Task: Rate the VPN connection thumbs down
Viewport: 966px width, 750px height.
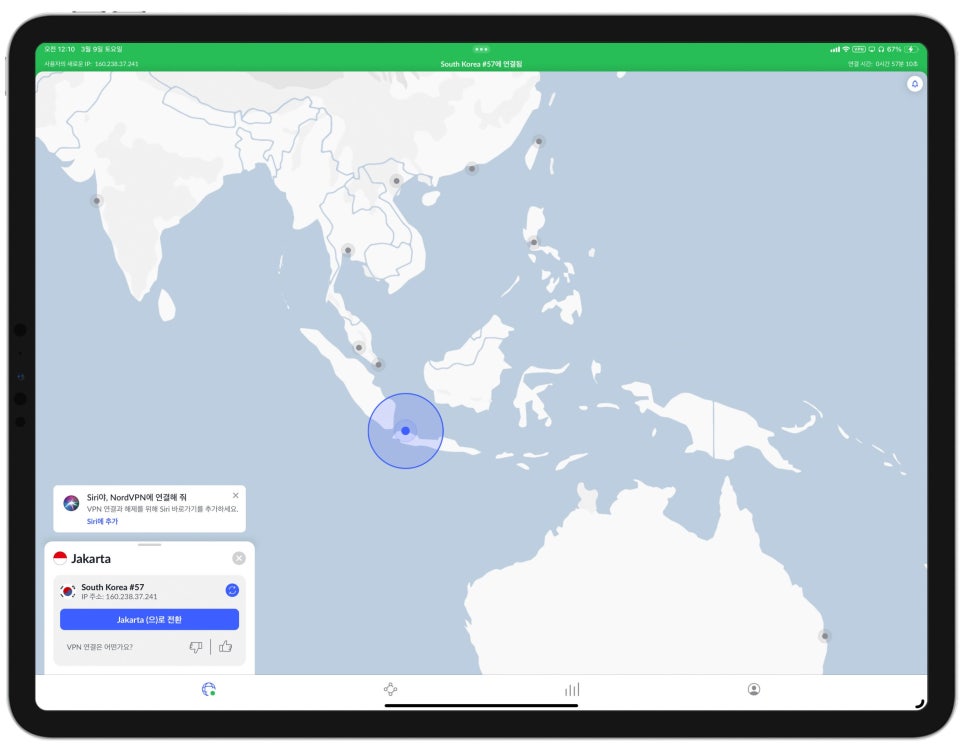Action: point(196,647)
